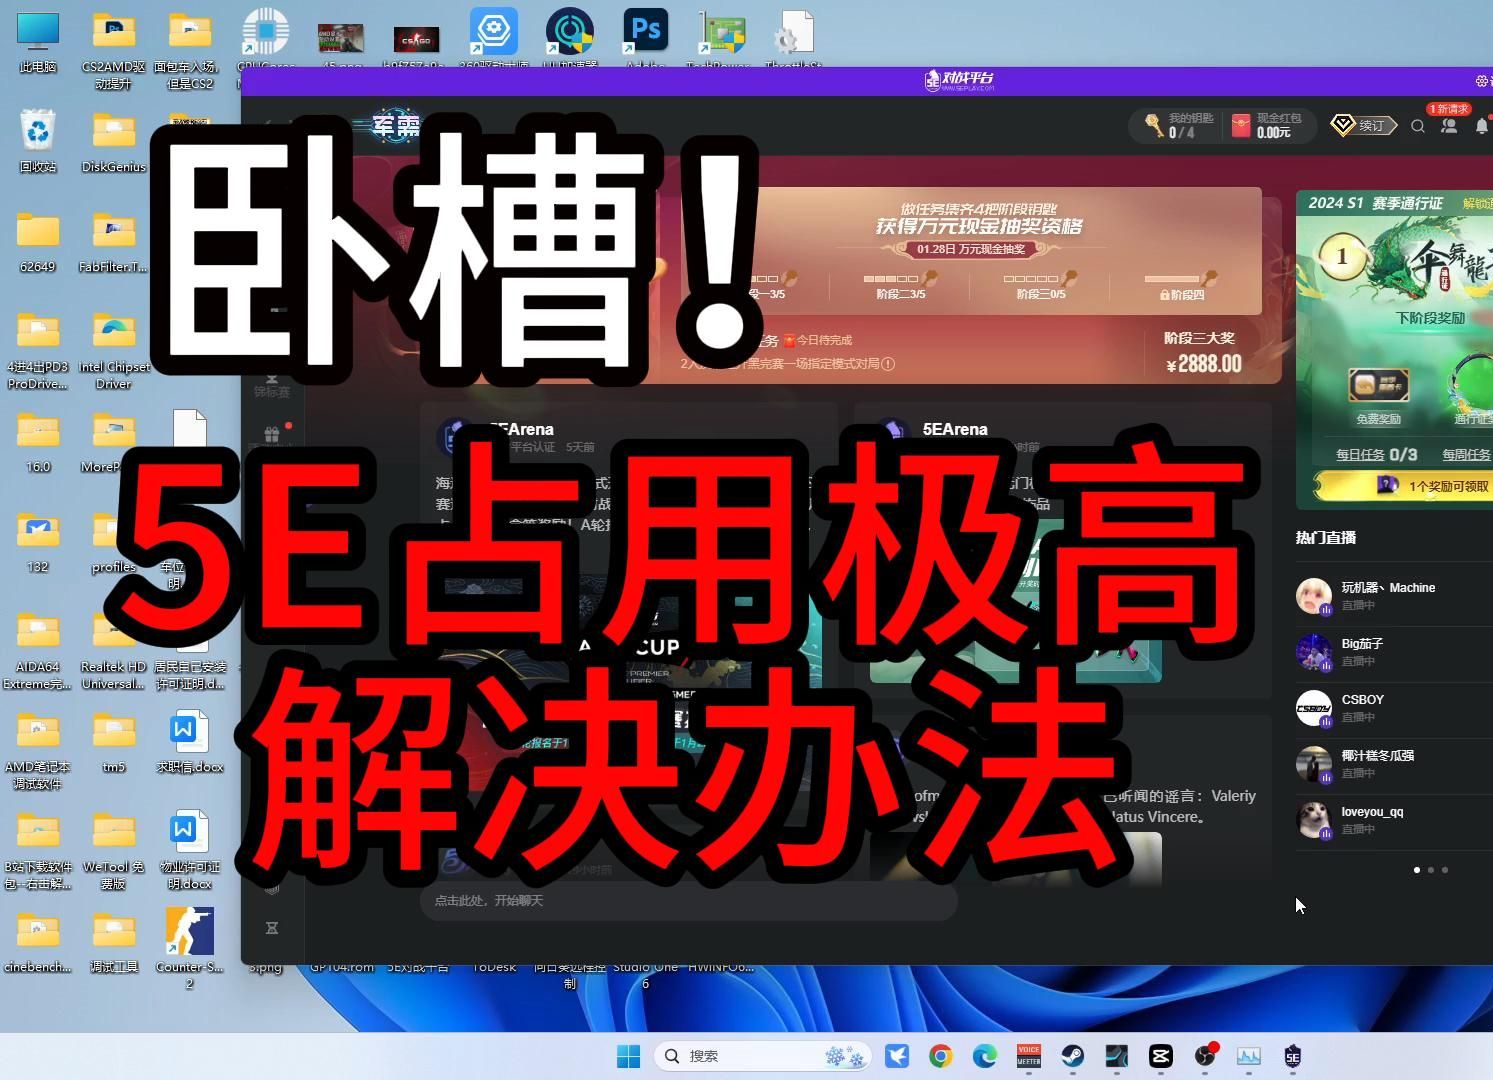Open Counter-Strike 2 desktop shortcut
Image resolution: width=1493 pixels, height=1080 pixels.
click(x=189, y=948)
